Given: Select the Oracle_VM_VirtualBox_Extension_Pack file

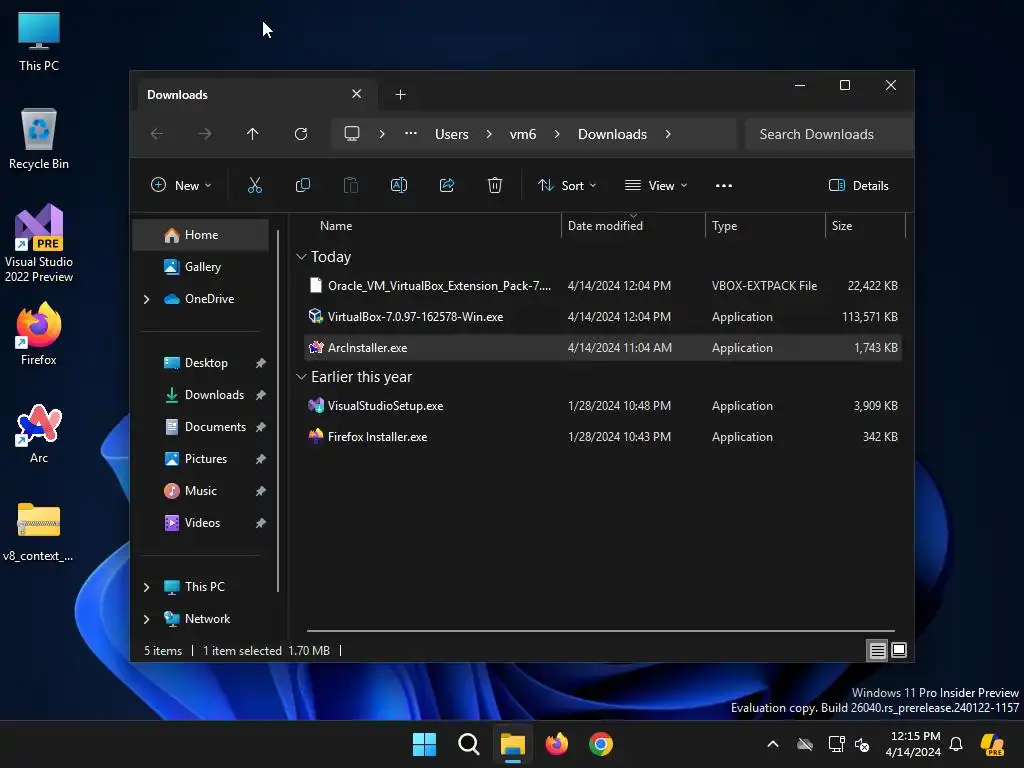Looking at the screenshot, I should tap(603, 285).
